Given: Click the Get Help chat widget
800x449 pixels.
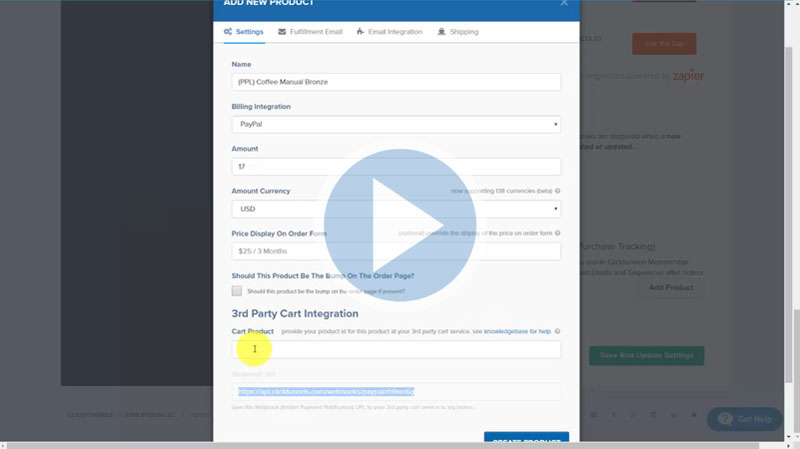Looking at the screenshot, I should pos(745,419).
